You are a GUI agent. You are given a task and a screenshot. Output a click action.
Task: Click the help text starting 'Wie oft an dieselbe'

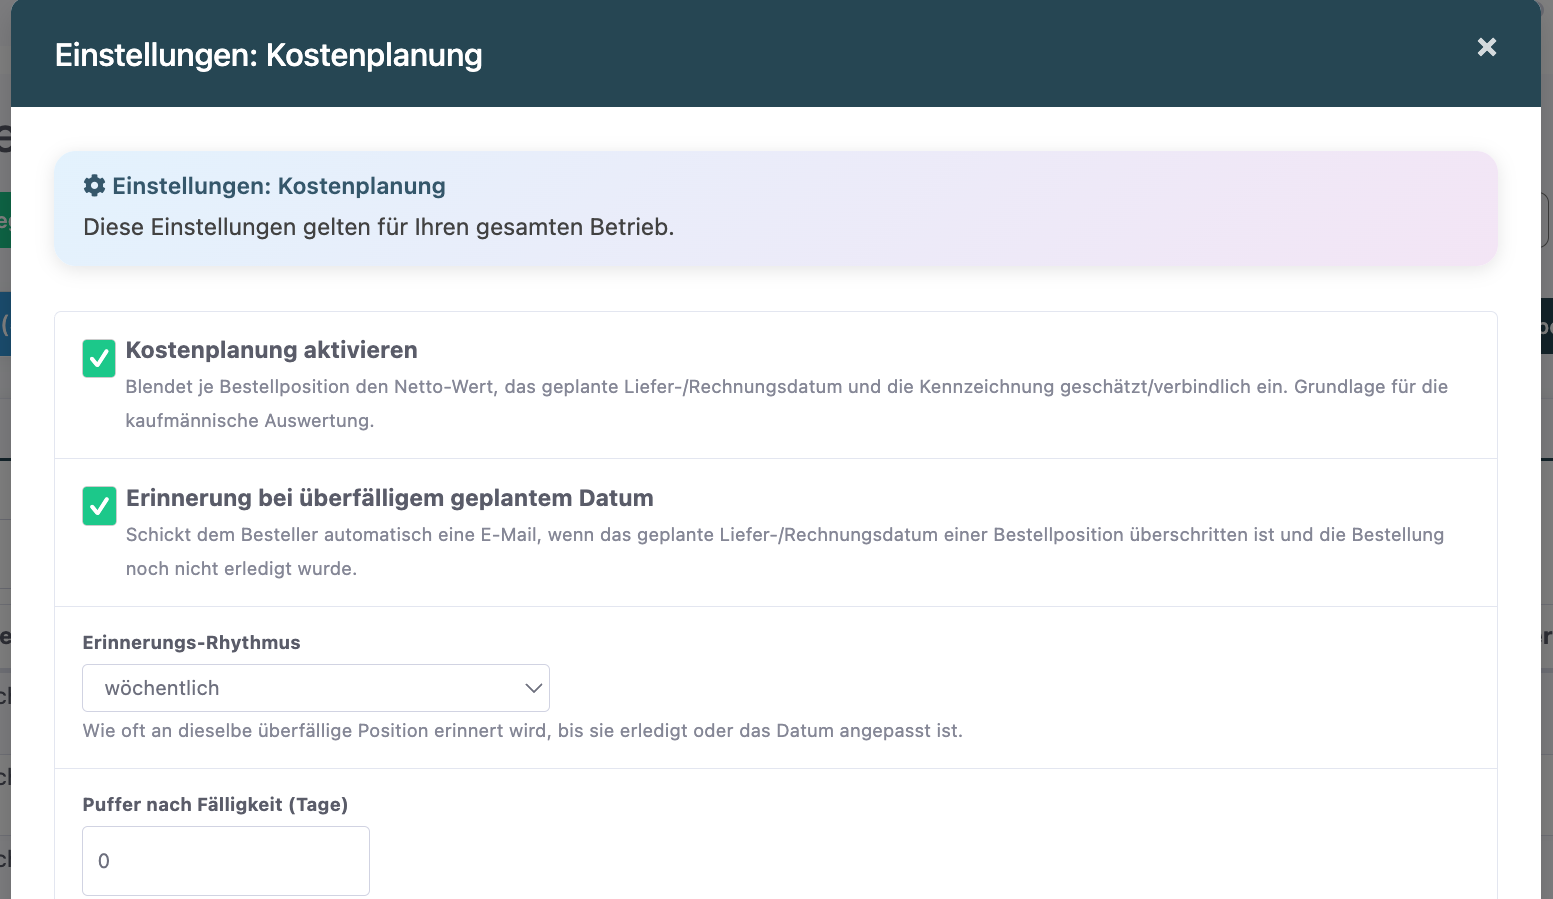tap(522, 730)
